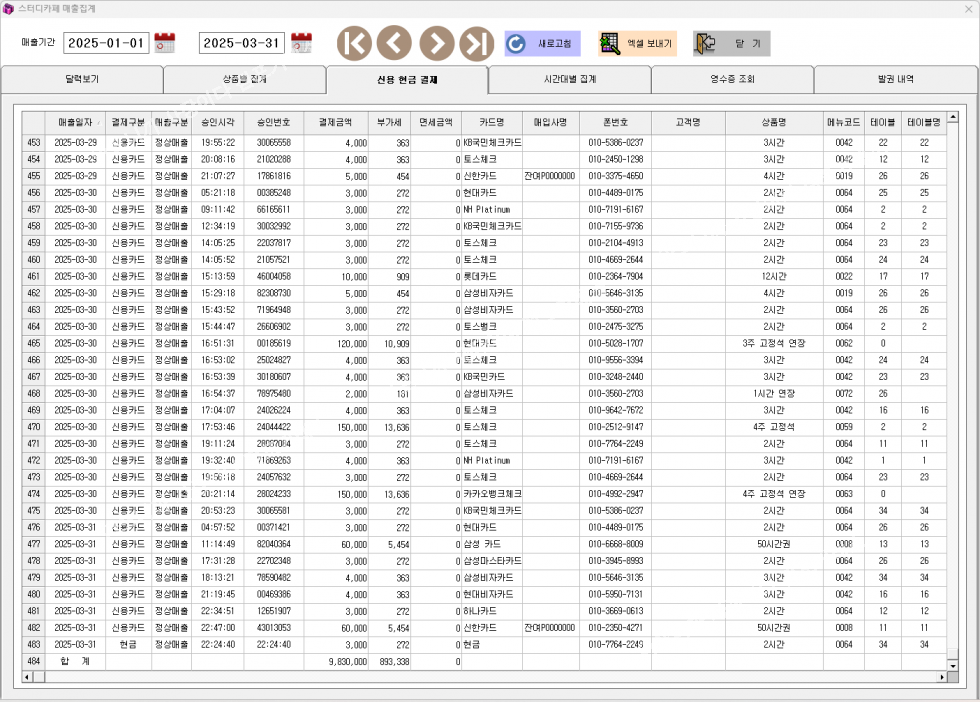Open the calendar picker beside 2025-03-31
Screen dimensions: 980x702
301,43
